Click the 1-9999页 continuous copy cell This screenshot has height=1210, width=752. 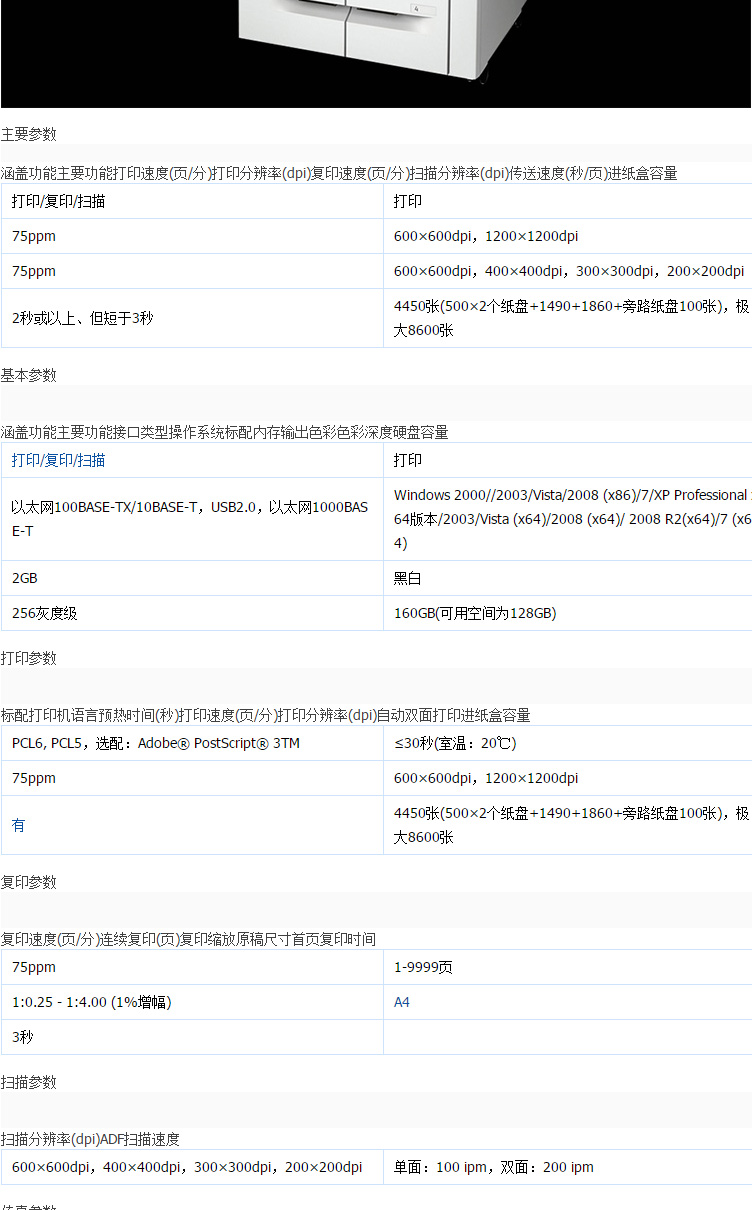pos(568,967)
